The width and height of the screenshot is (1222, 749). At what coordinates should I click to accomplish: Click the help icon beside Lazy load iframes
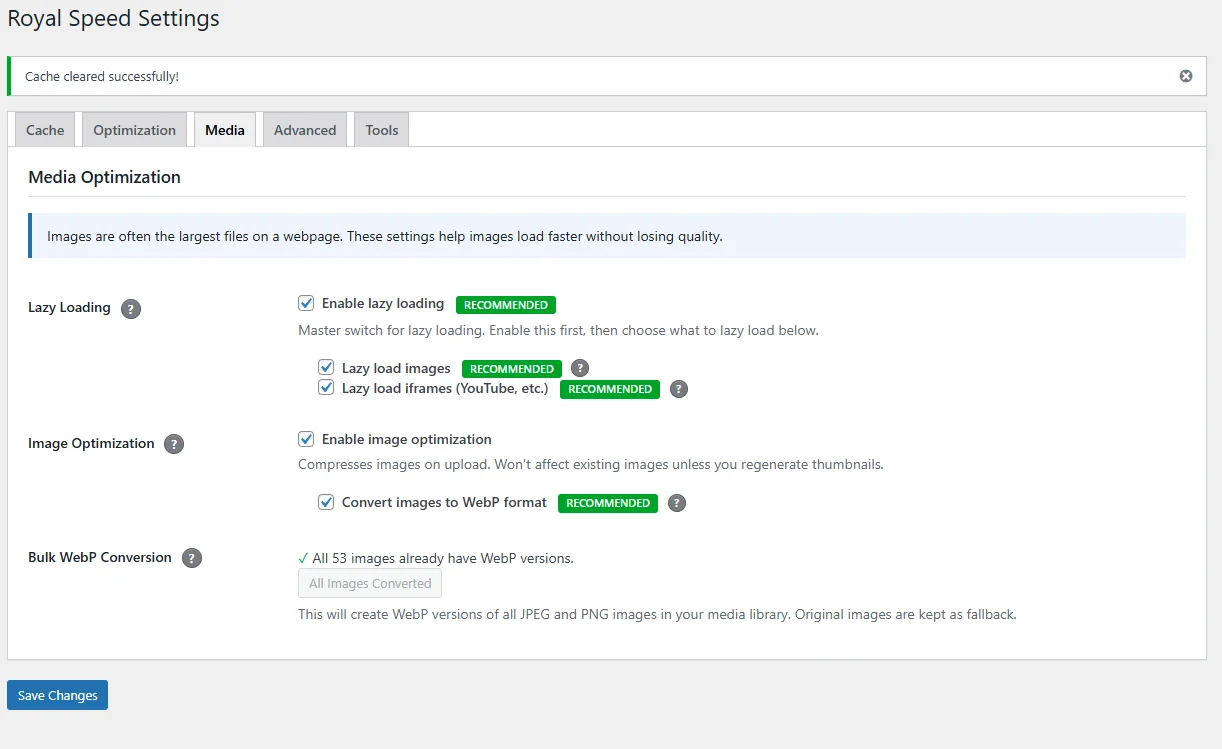[678, 389]
